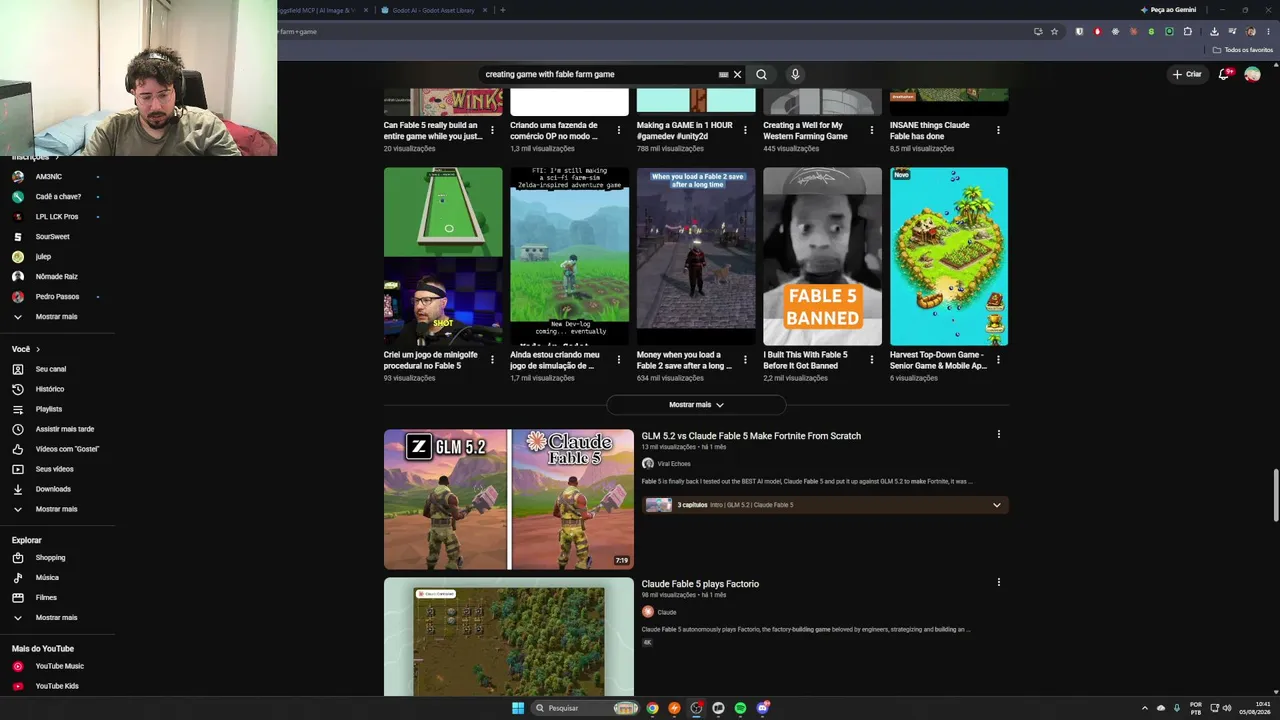Open the Fable 2 save short thumbnail

[x=696, y=256]
